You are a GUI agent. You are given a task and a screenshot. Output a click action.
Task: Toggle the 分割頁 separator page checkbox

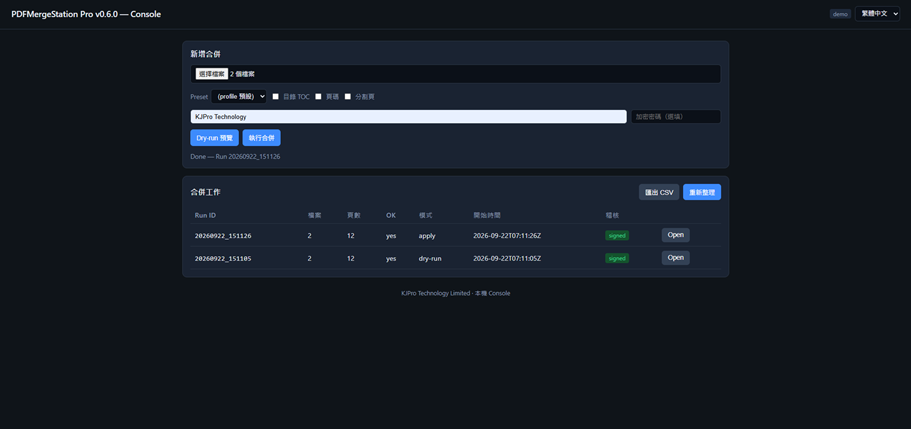(348, 96)
